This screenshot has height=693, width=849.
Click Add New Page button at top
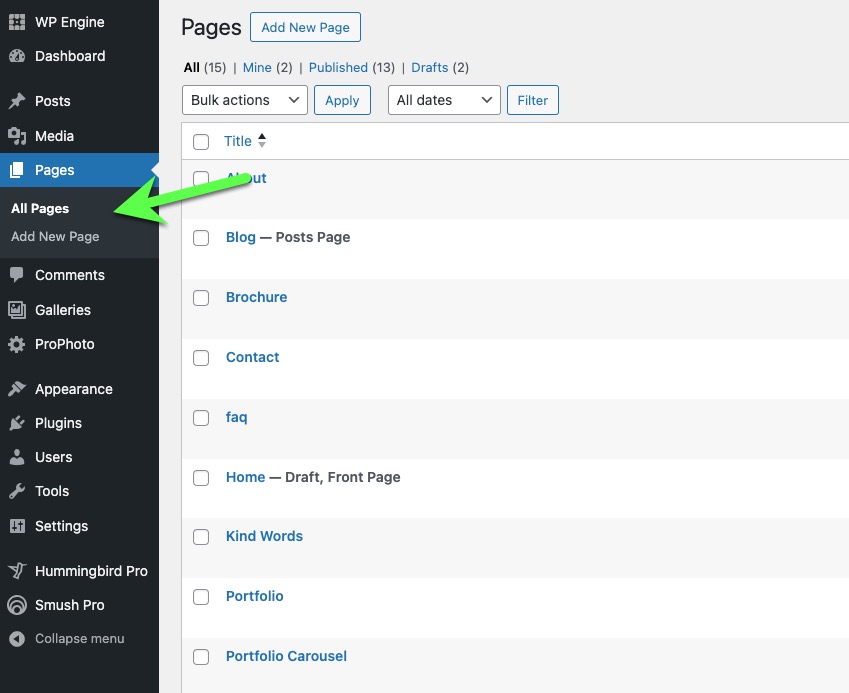click(x=305, y=27)
